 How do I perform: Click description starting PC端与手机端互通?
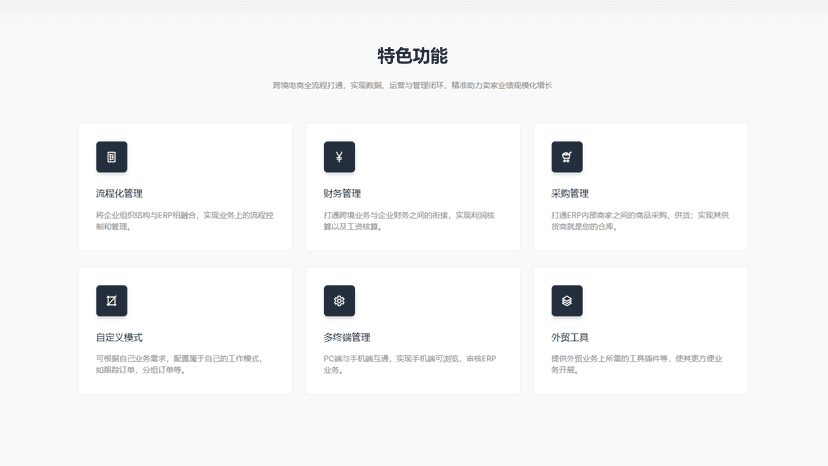410,364
